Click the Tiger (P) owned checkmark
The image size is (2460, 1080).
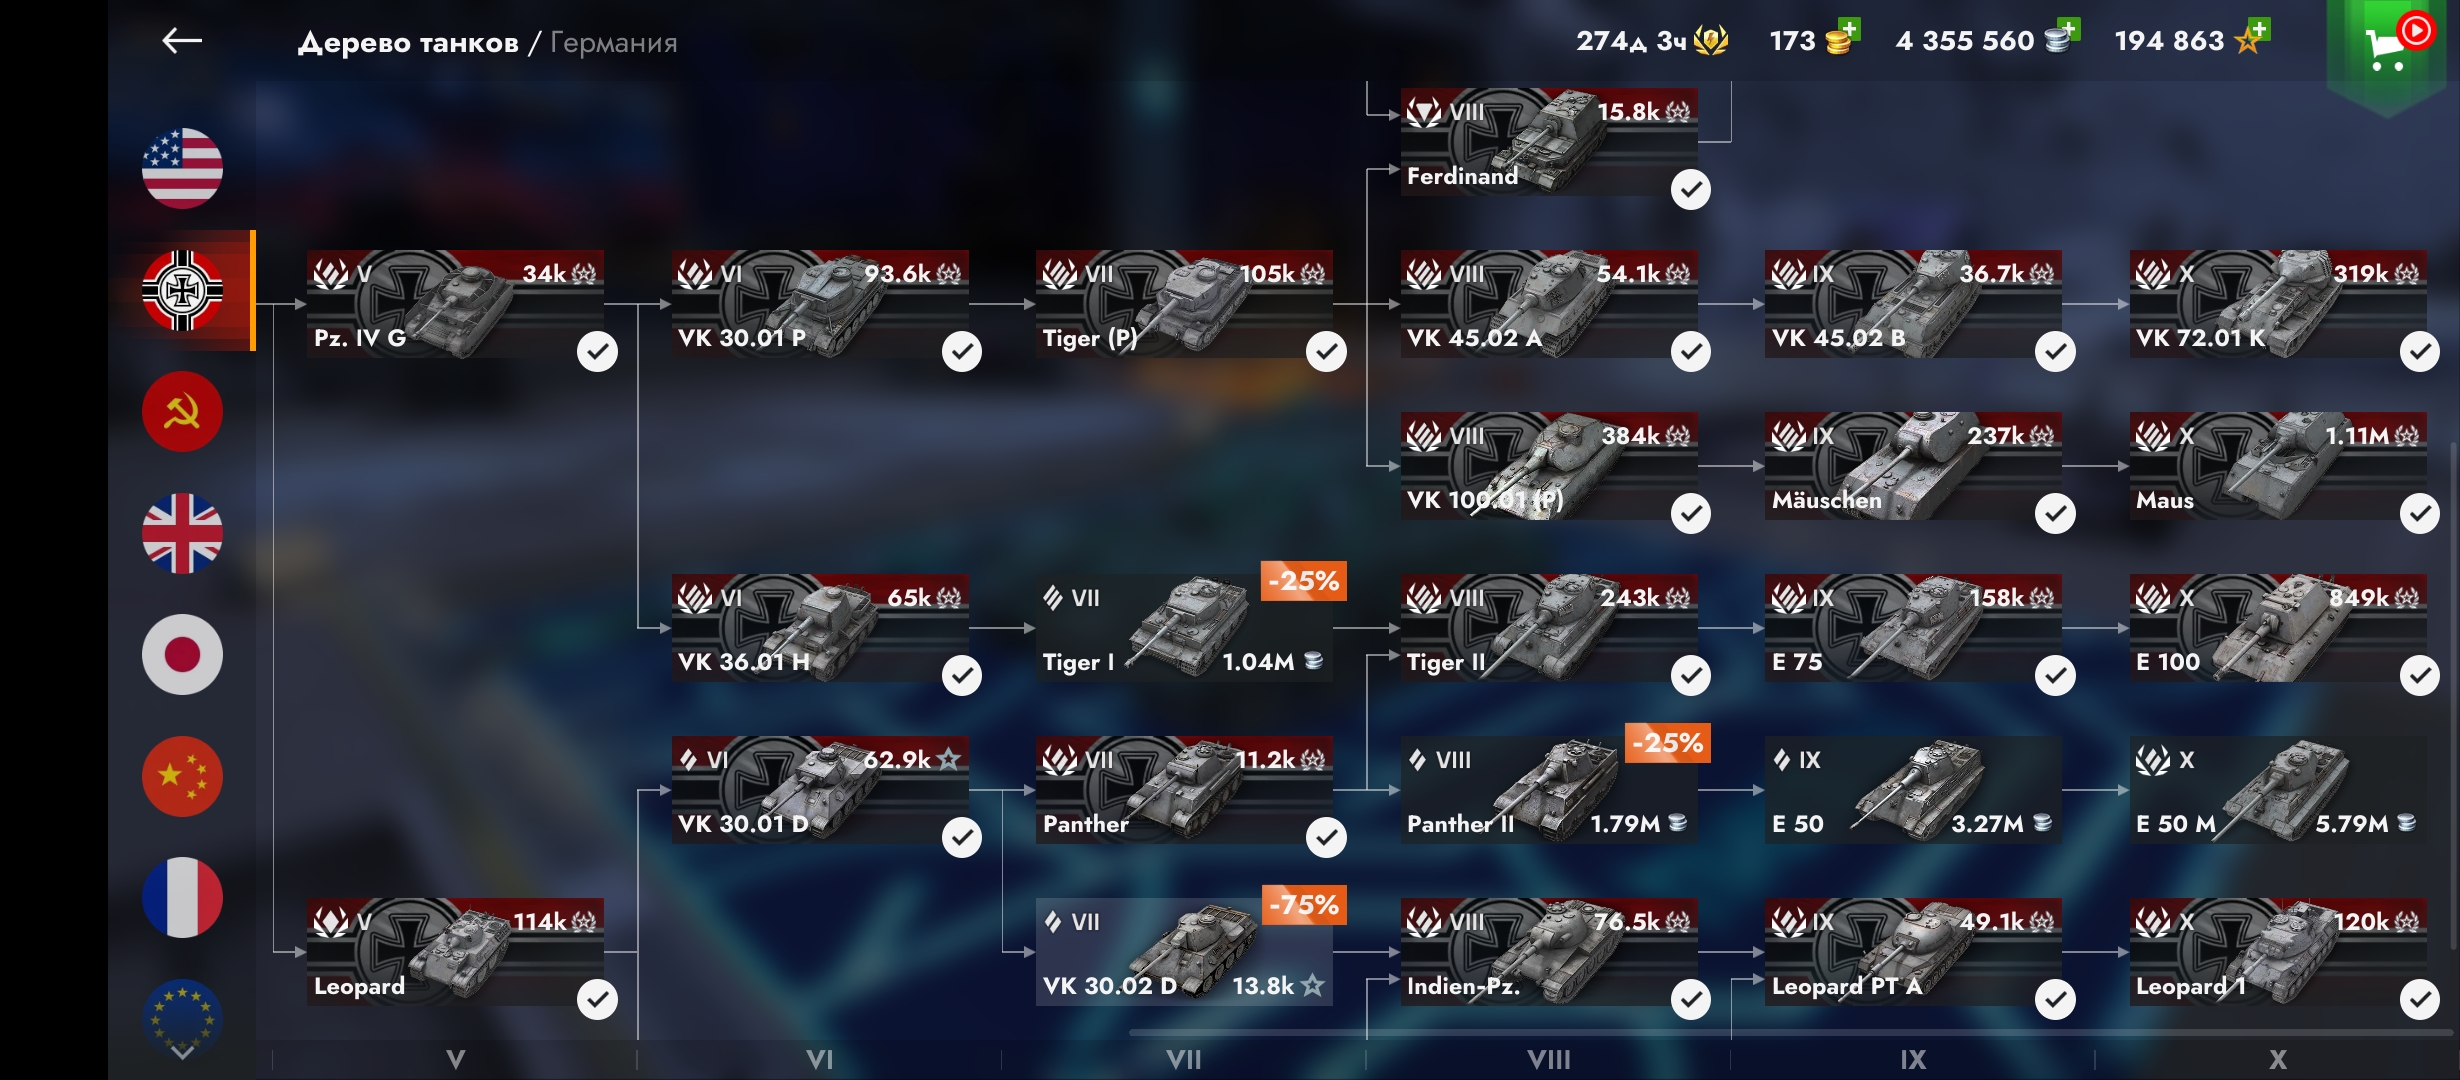pyautogui.click(x=1326, y=352)
